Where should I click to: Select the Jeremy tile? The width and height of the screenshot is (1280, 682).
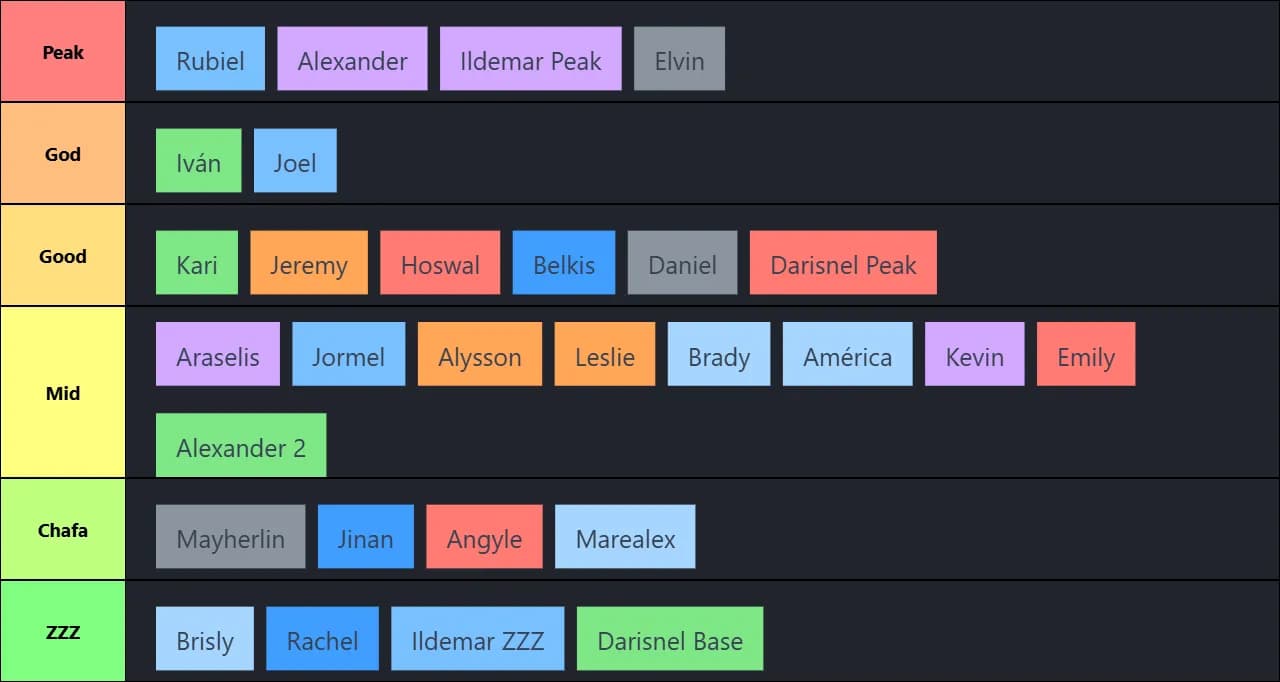click(x=309, y=263)
